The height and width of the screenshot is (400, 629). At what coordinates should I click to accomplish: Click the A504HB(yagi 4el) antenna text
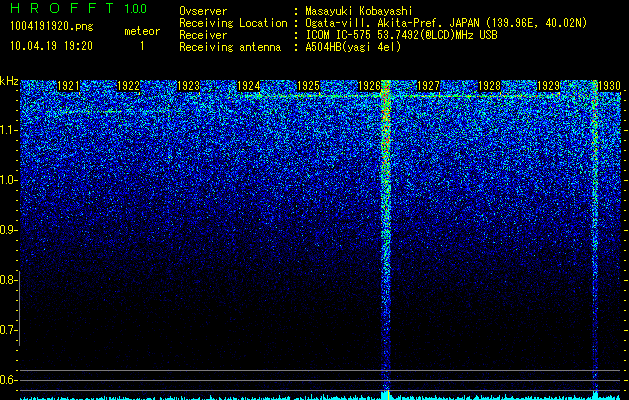pyautogui.click(x=353, y=47)
